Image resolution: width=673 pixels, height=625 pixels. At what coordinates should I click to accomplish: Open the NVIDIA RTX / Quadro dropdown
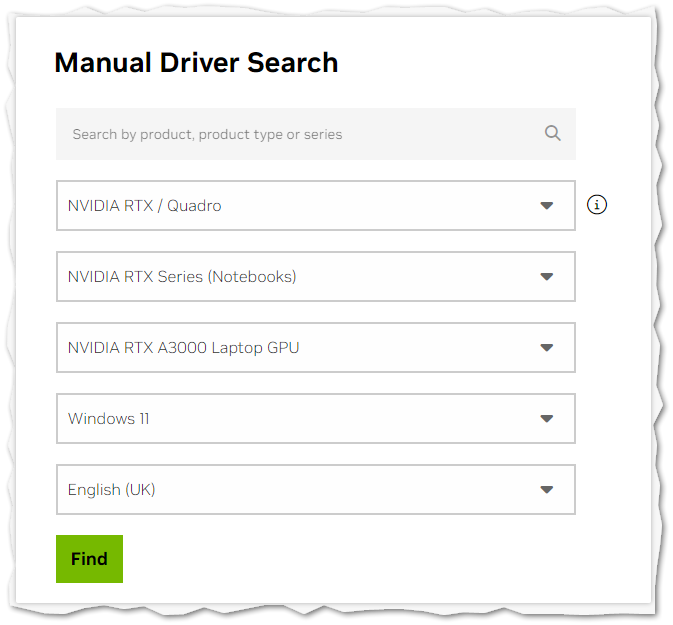point(315,206)
